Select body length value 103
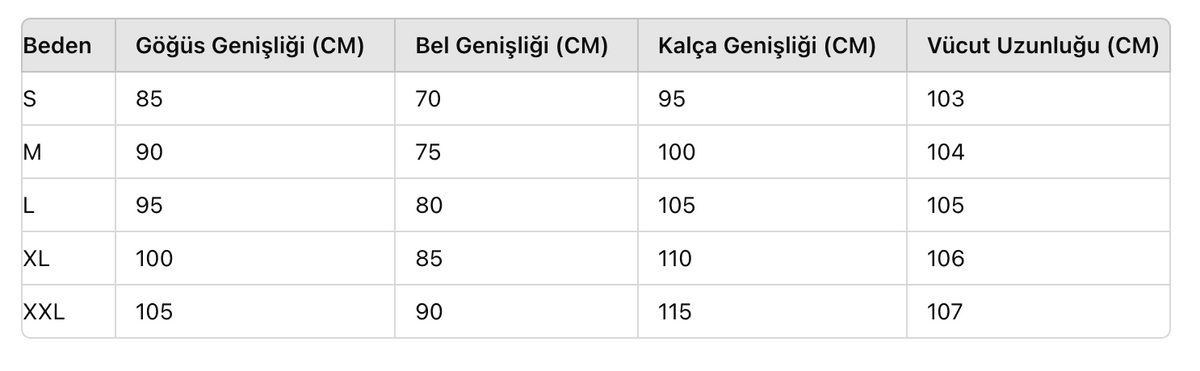This screenshot has width=1200, height=371. pos(945,99)
